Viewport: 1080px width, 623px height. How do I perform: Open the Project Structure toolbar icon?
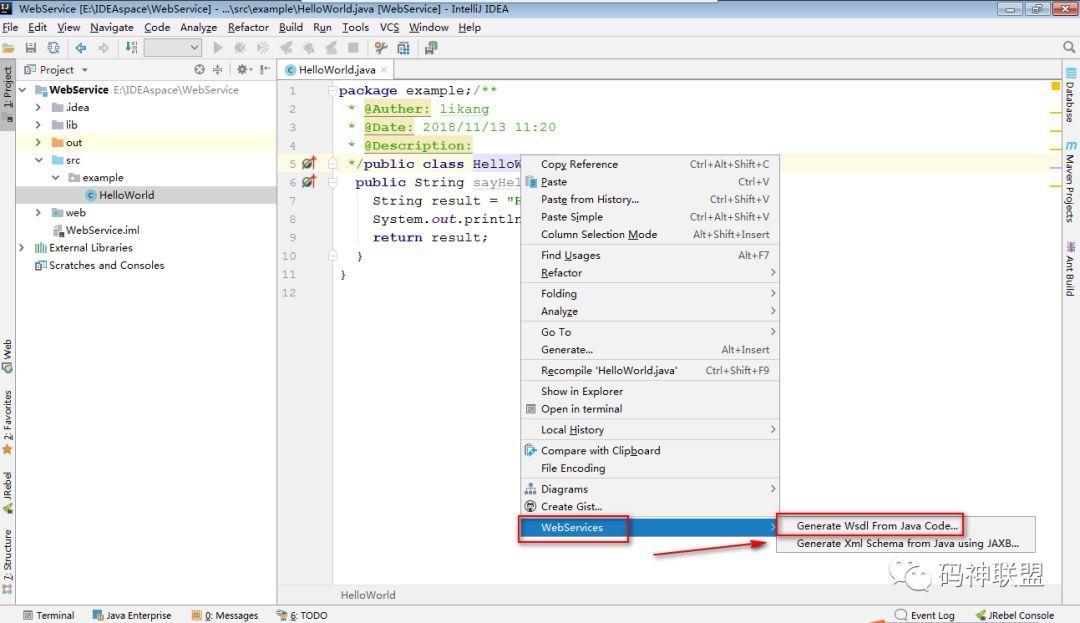[x=404, y=47]
